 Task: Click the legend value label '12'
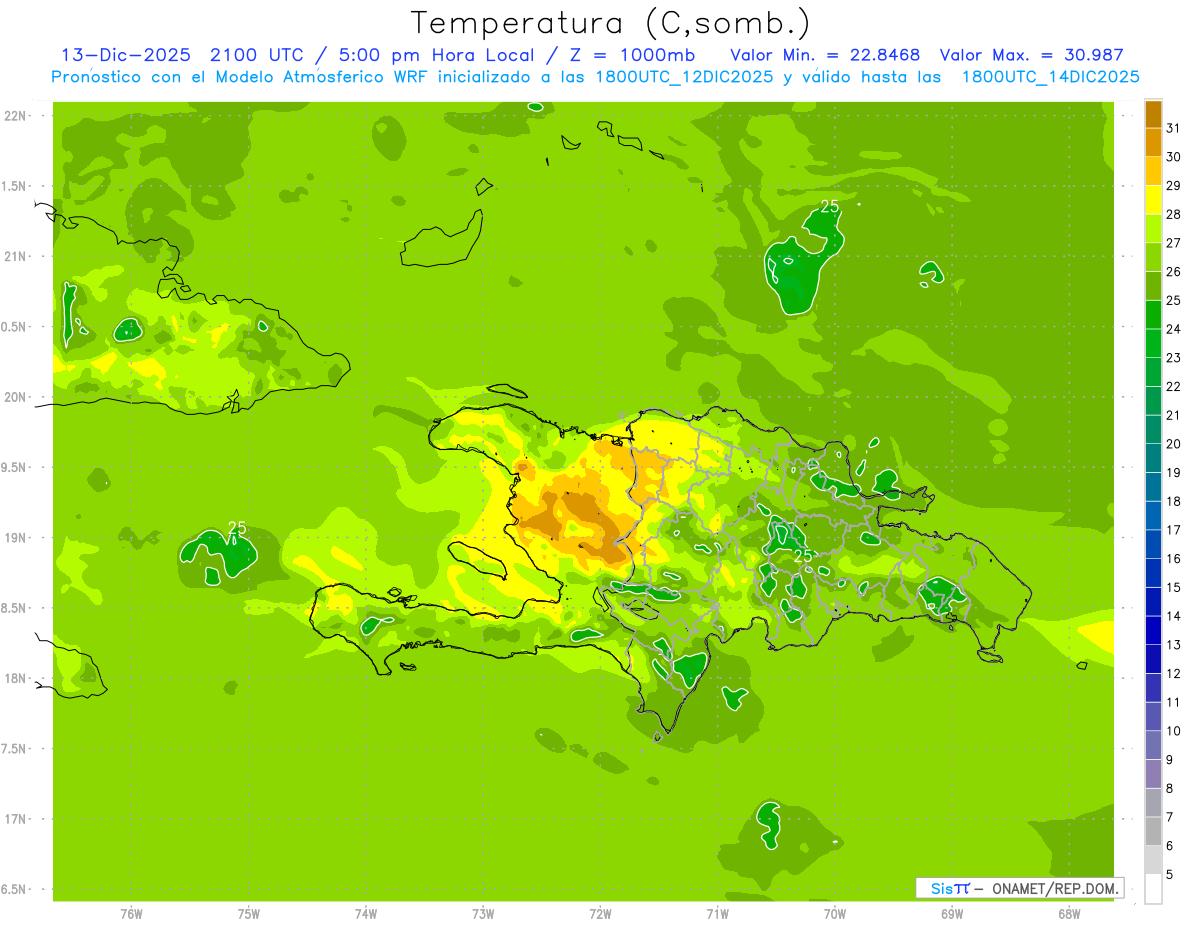(1173, 673)
